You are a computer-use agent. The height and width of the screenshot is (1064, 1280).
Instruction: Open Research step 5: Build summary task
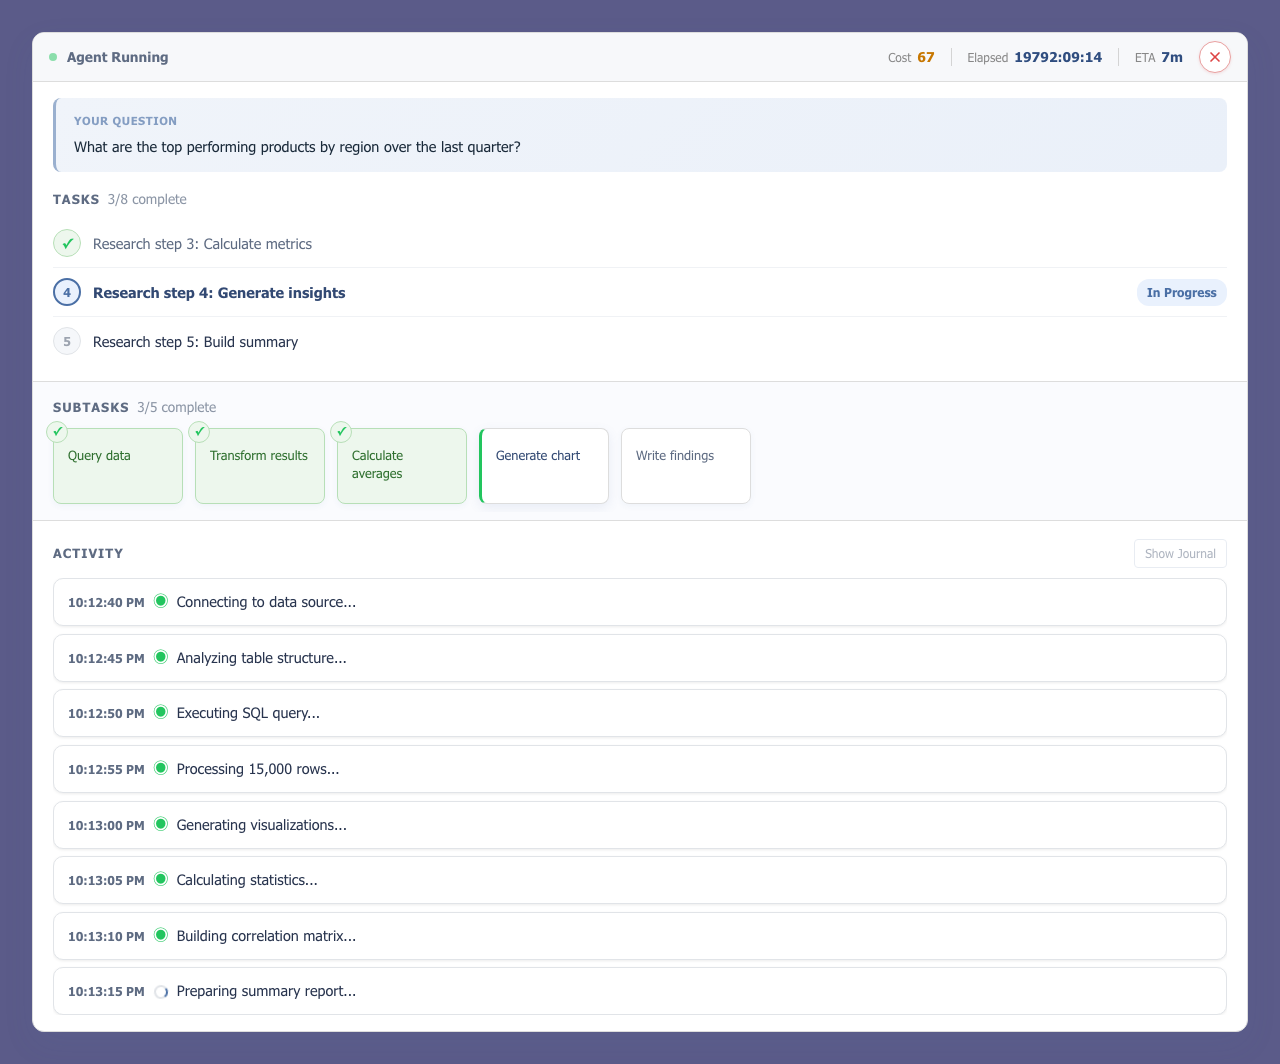(195, 342)
